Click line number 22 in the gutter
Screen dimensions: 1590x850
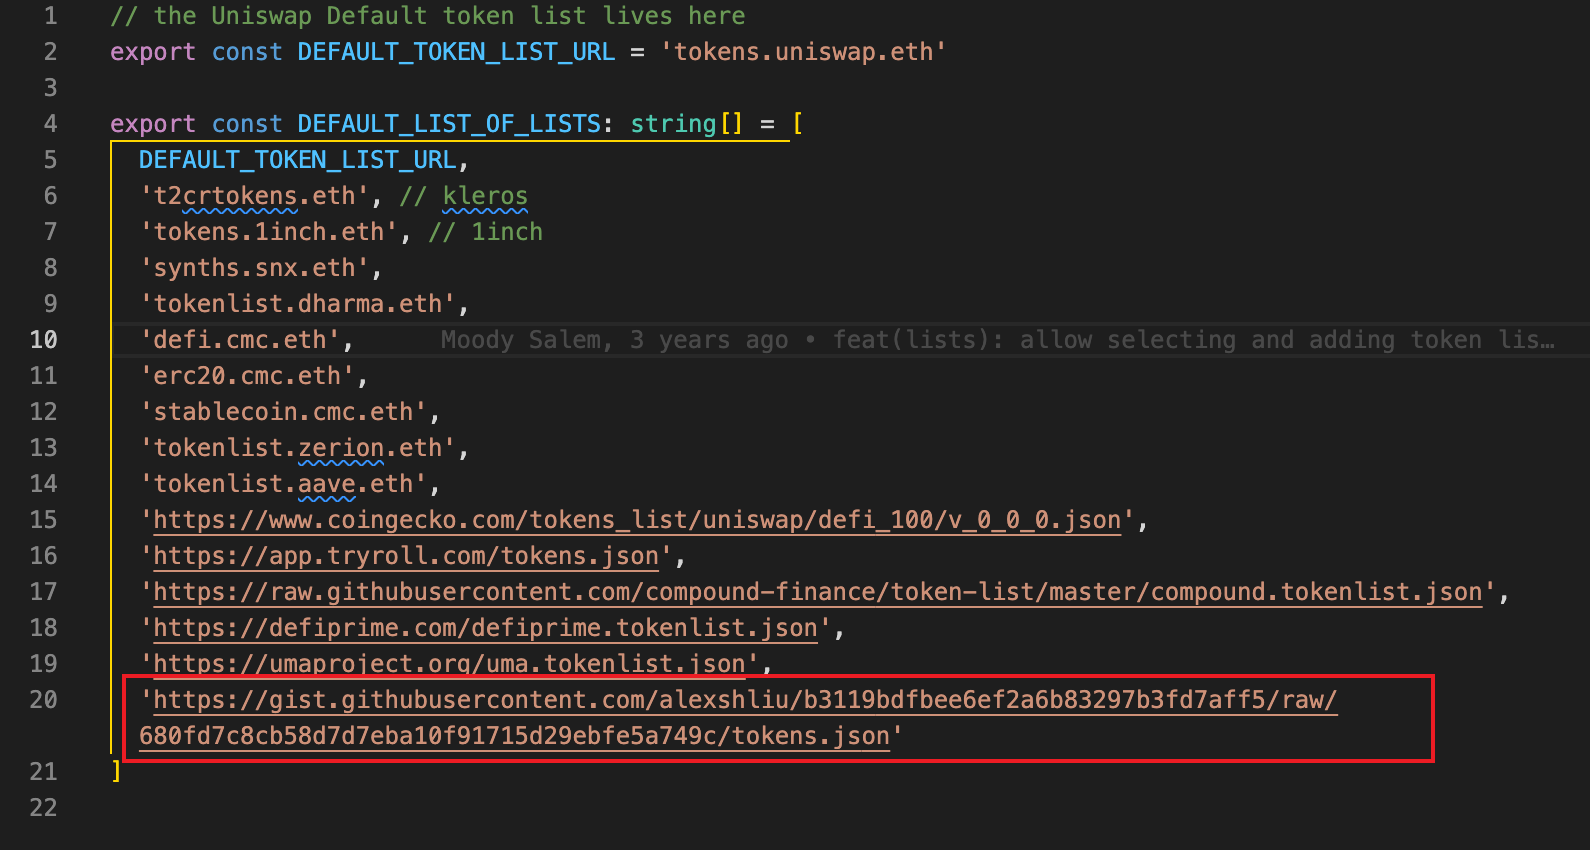(43, 808)
